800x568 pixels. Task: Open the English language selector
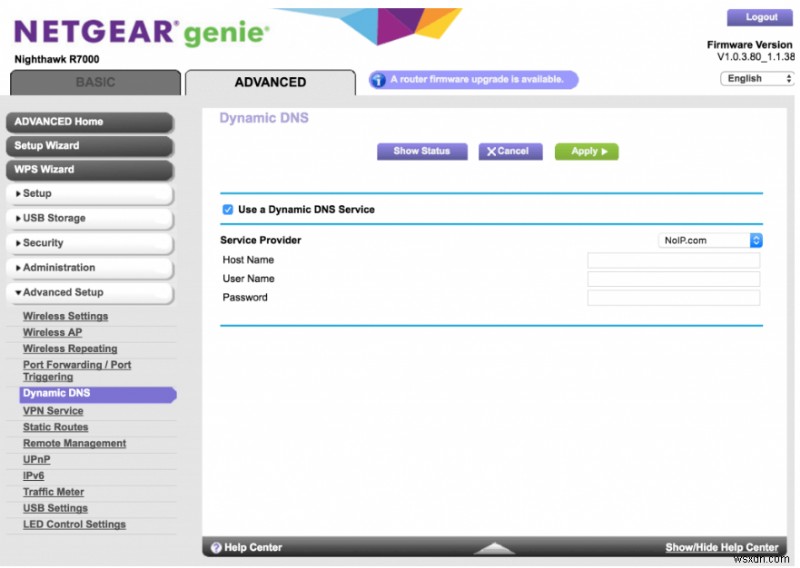coord(757,79)
